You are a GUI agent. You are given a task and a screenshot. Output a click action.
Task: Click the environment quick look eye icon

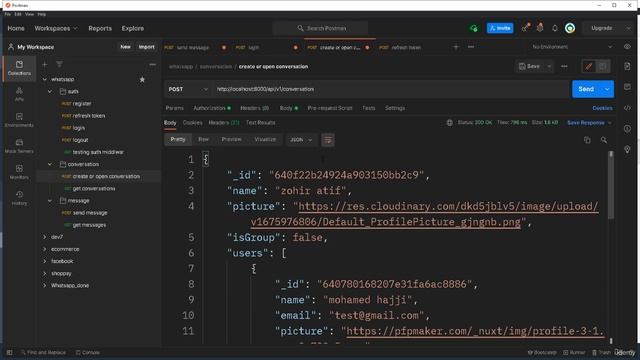(x=627, y=47)
